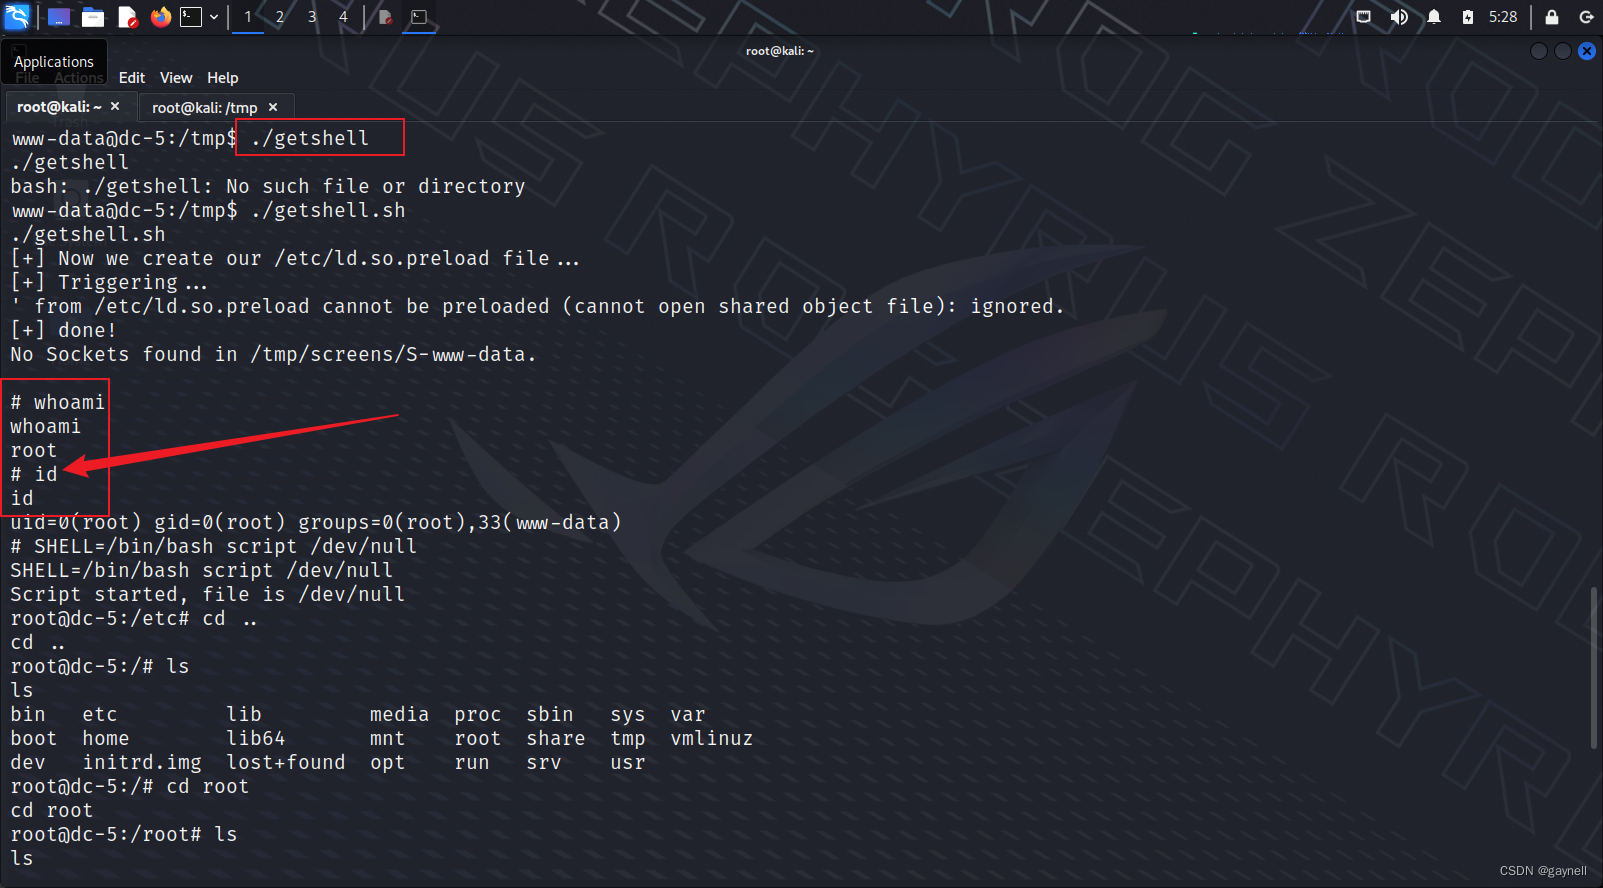This screenshot has height=888, width=1603.
Task: Click the 'media' directory name
Action: [x=399, y=714]
